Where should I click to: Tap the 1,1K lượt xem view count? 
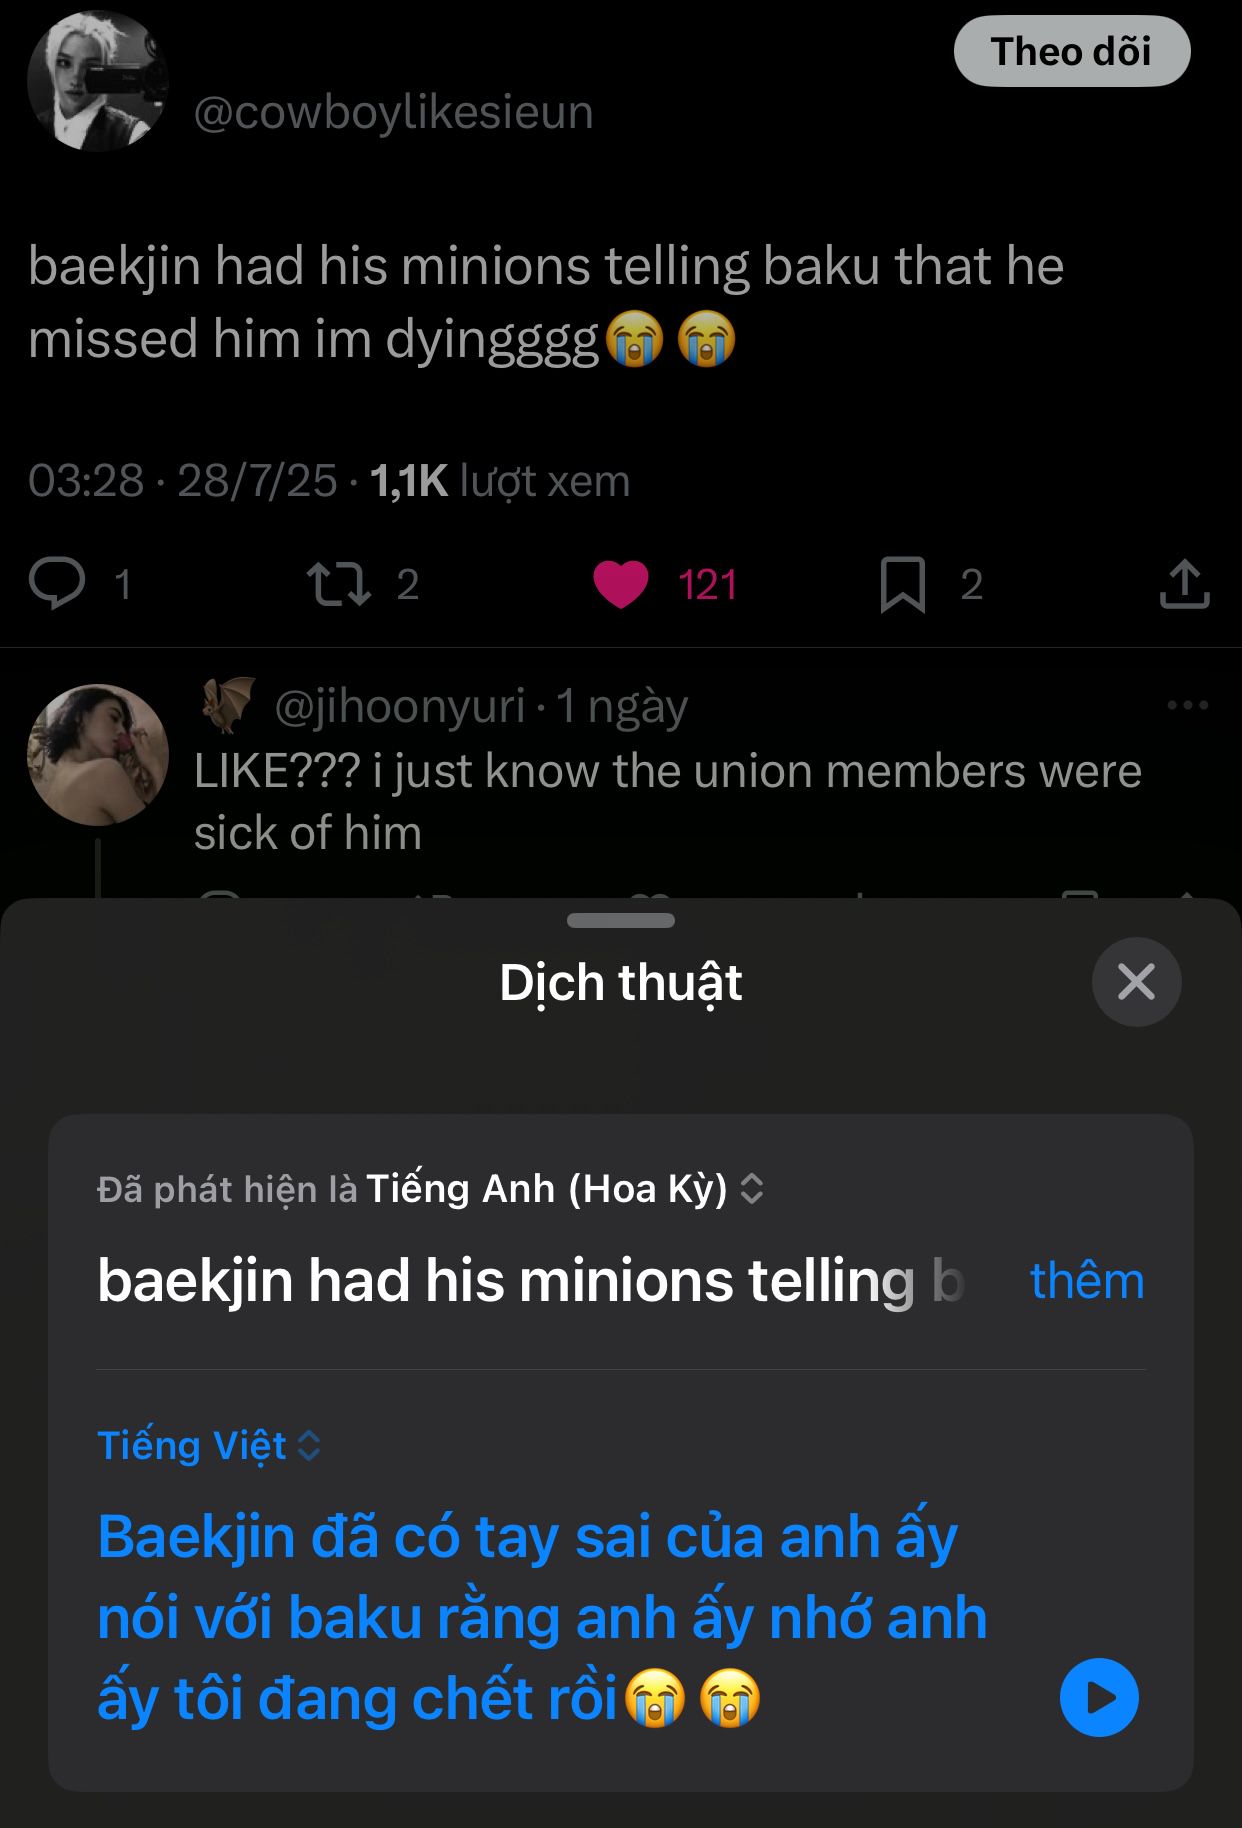pyautogui.click(x=500, y=481)
